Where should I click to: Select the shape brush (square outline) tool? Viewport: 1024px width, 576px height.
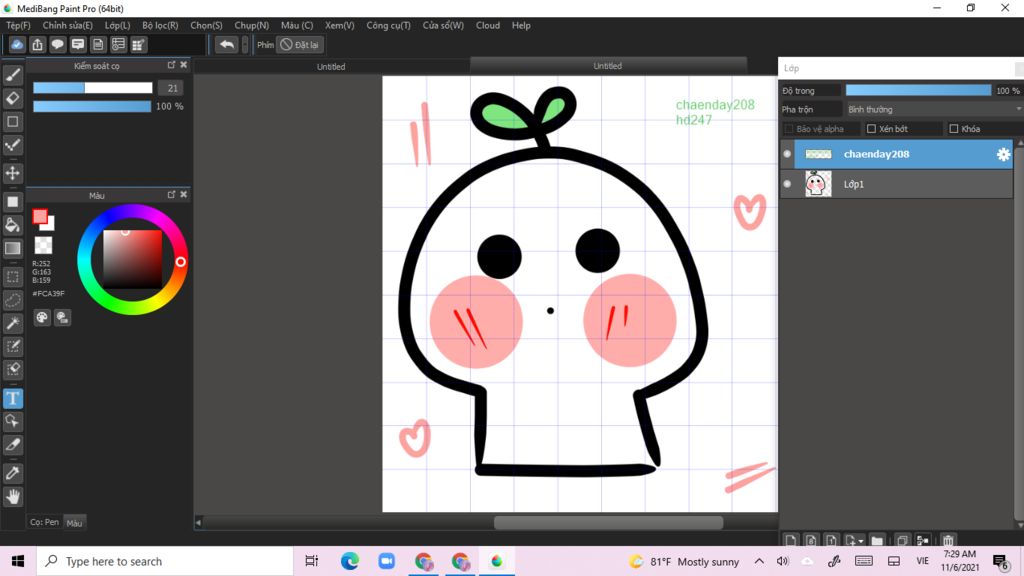tap(12, 121)
